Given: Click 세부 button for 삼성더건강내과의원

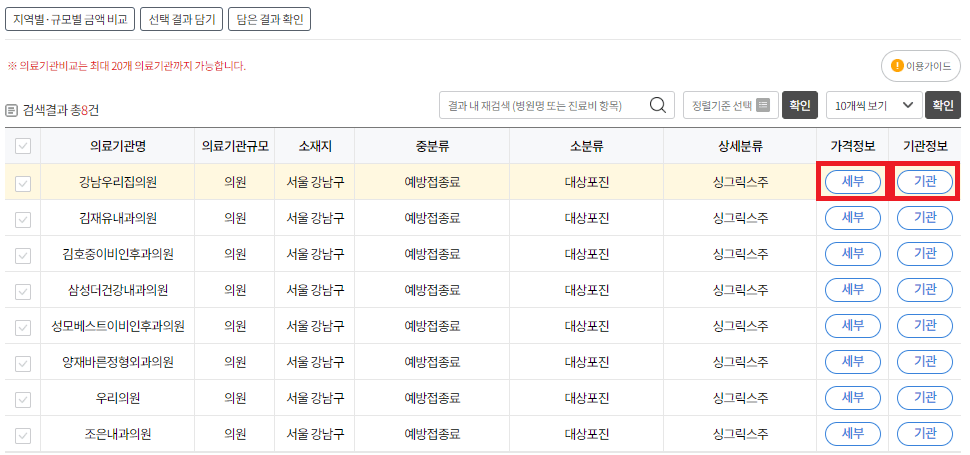Looking at the screenshot, I should click(x=852, y=291).
